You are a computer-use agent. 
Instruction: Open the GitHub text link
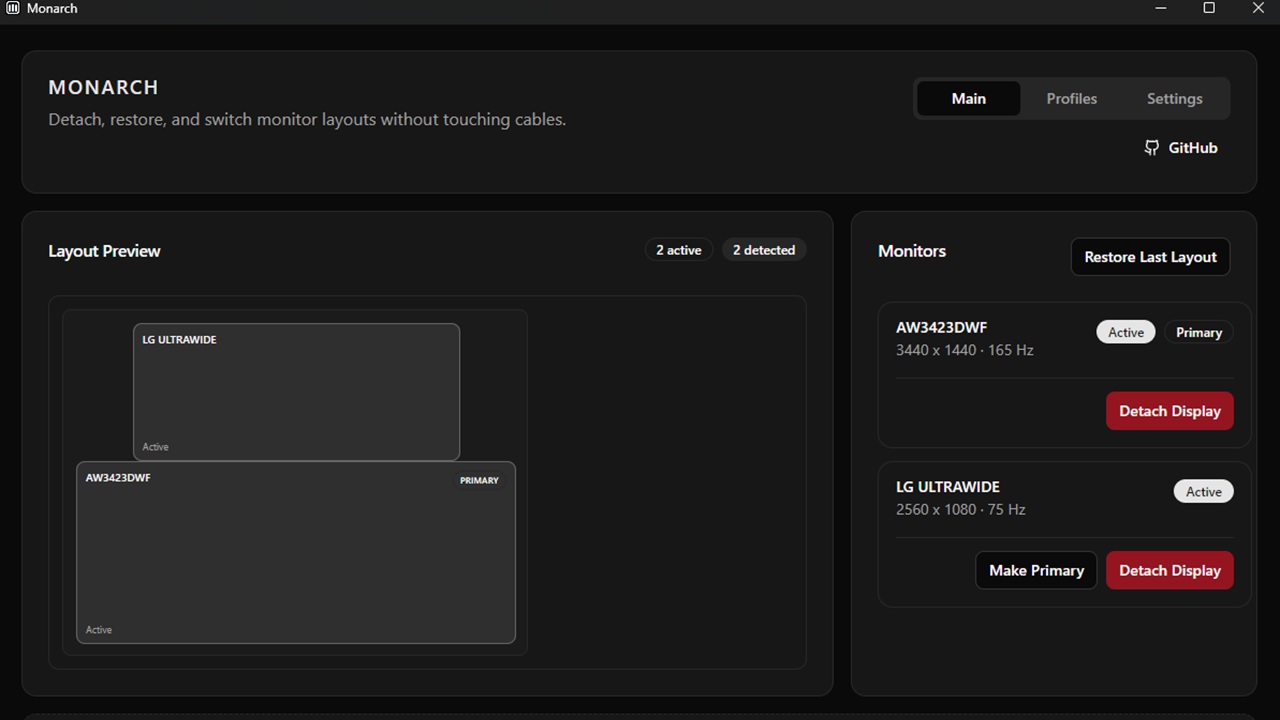(x=1192, y=148)
